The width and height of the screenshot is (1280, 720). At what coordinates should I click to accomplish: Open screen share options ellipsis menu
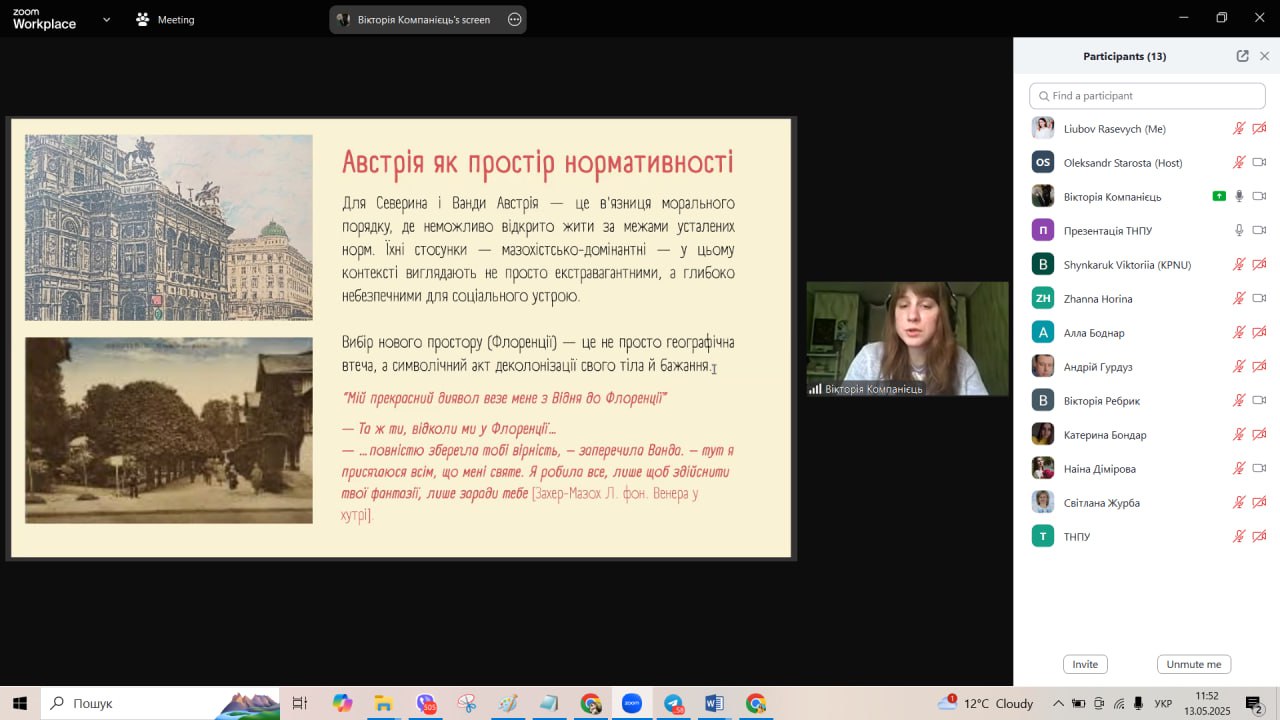tap(514, 19)
